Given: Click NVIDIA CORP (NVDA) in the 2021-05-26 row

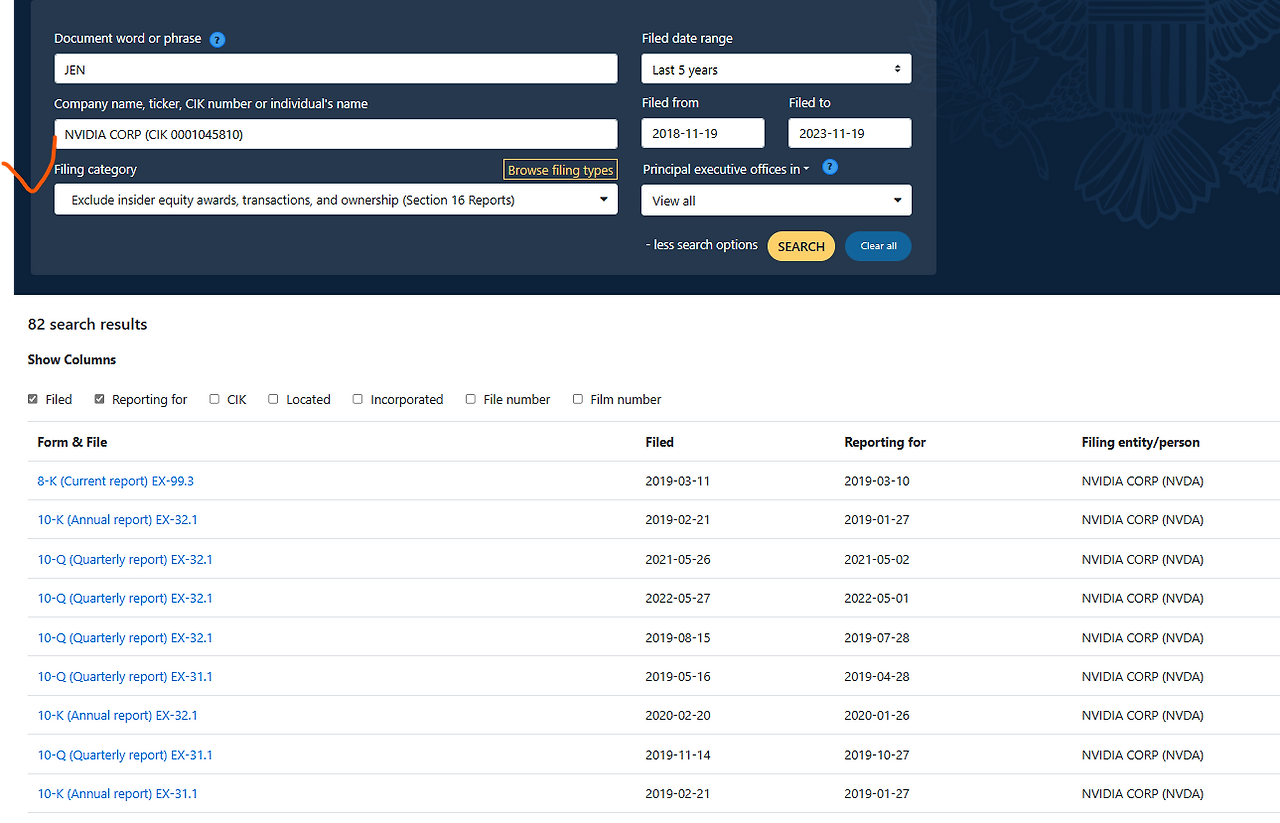Looking at the screenshot, I should pyautogui.click(x=1142, y=559).
